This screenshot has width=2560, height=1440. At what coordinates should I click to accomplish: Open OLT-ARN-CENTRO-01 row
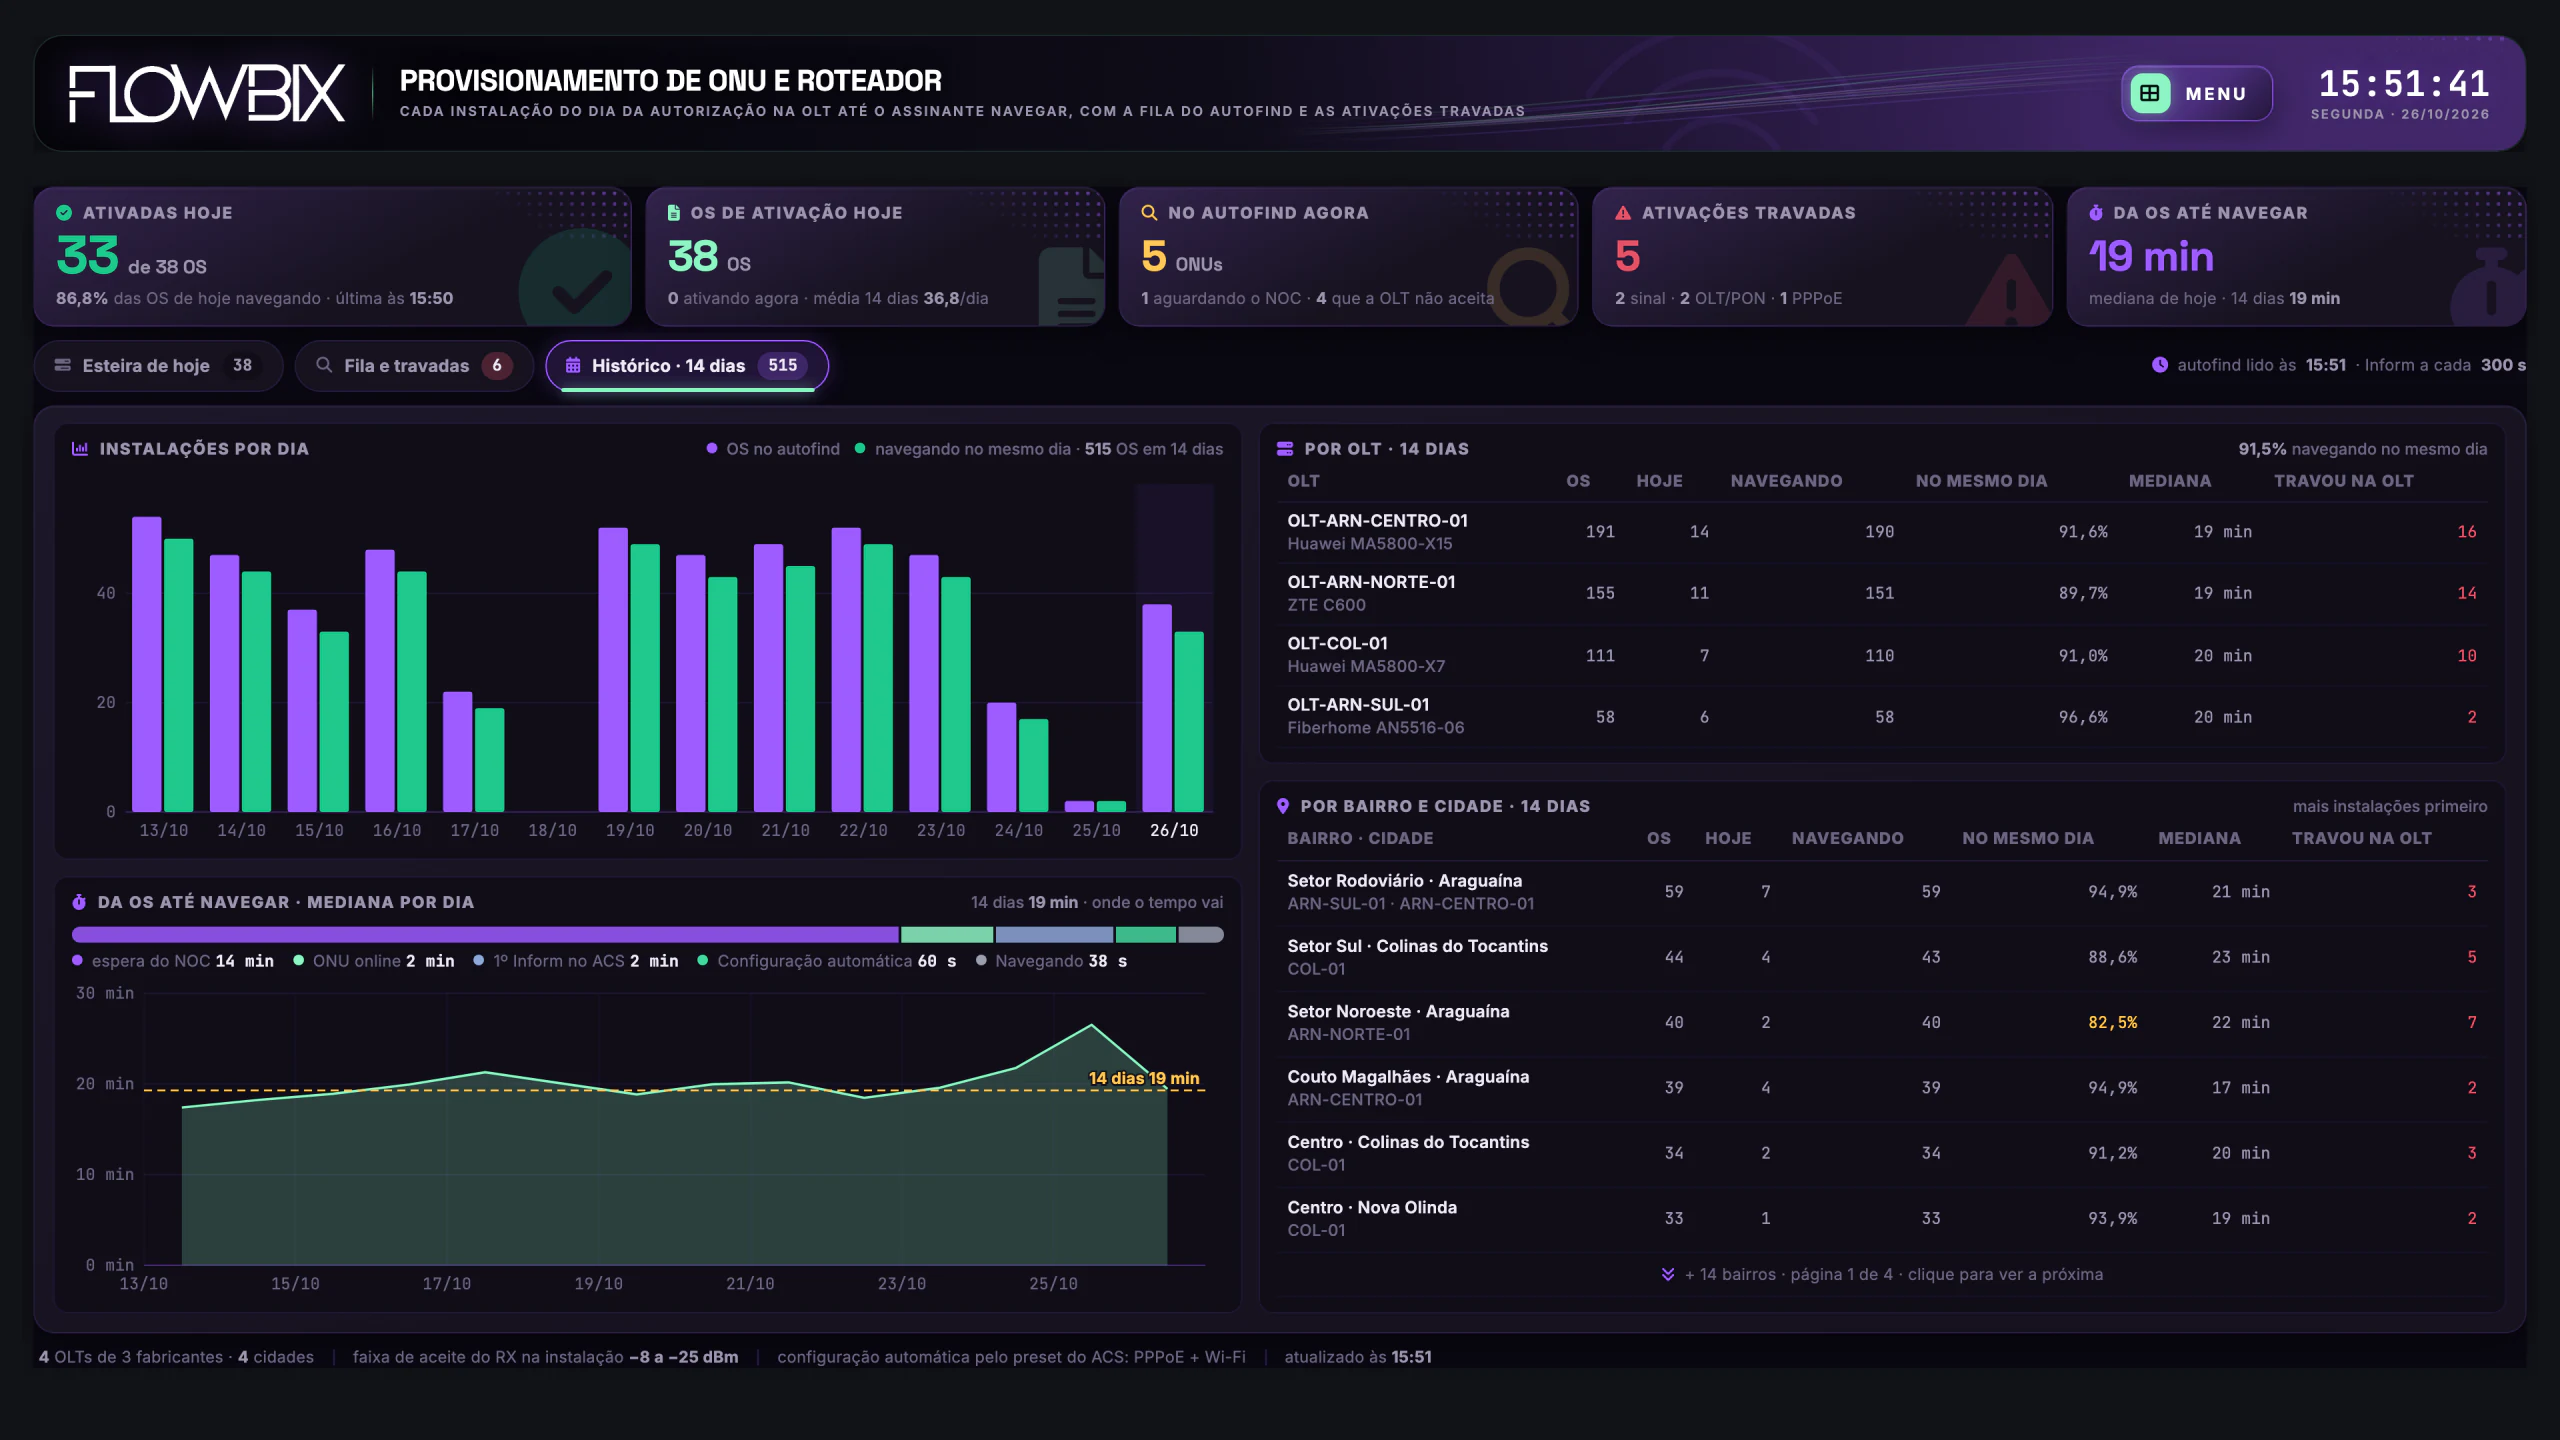(1881, 532)
